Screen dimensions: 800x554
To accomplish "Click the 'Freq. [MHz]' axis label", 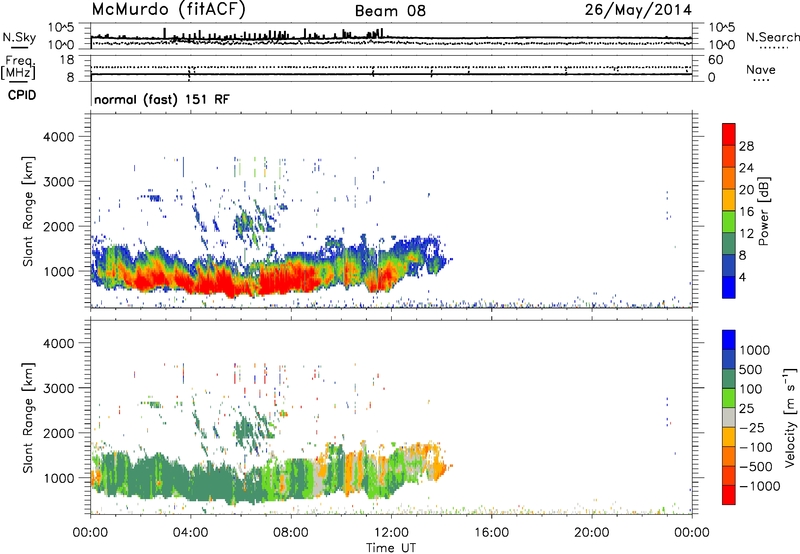I will coord(18,68).
